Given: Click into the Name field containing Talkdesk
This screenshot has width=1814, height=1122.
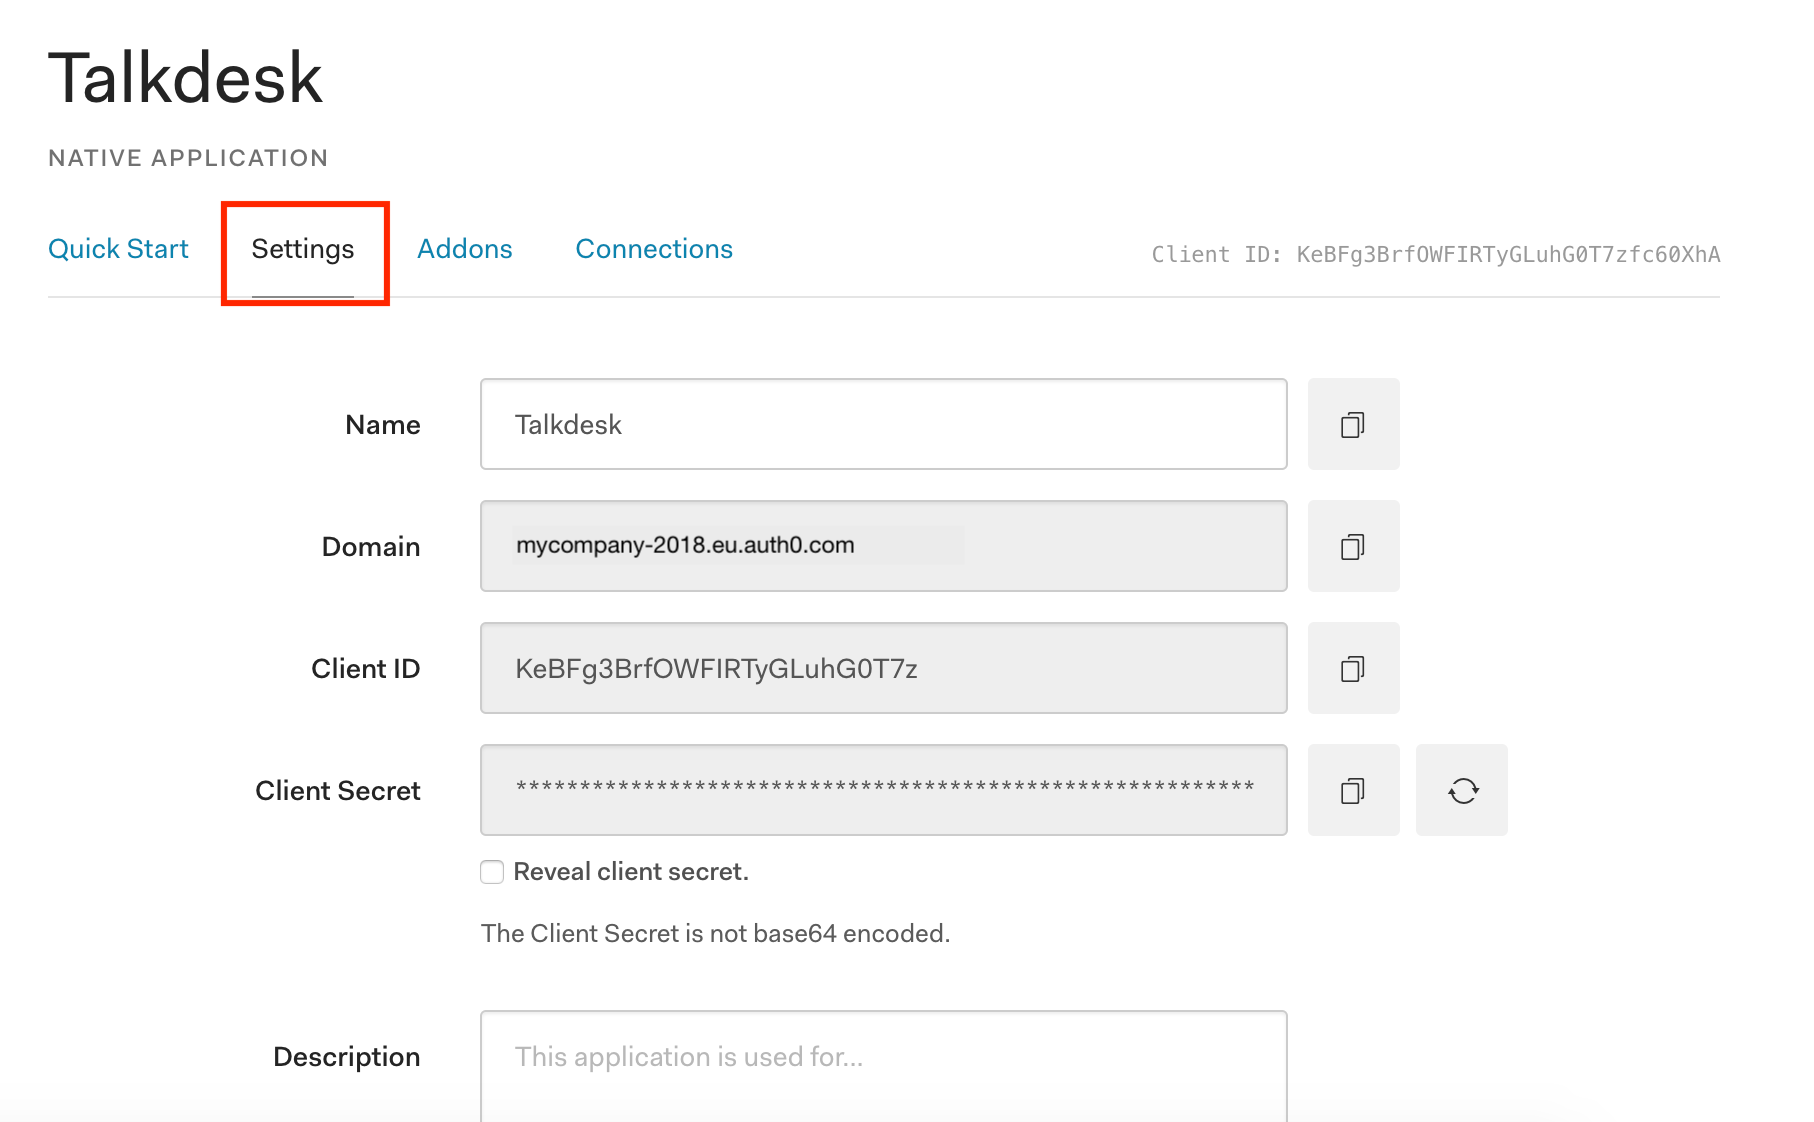Looking at the screenshot, I should coord(884,424).
